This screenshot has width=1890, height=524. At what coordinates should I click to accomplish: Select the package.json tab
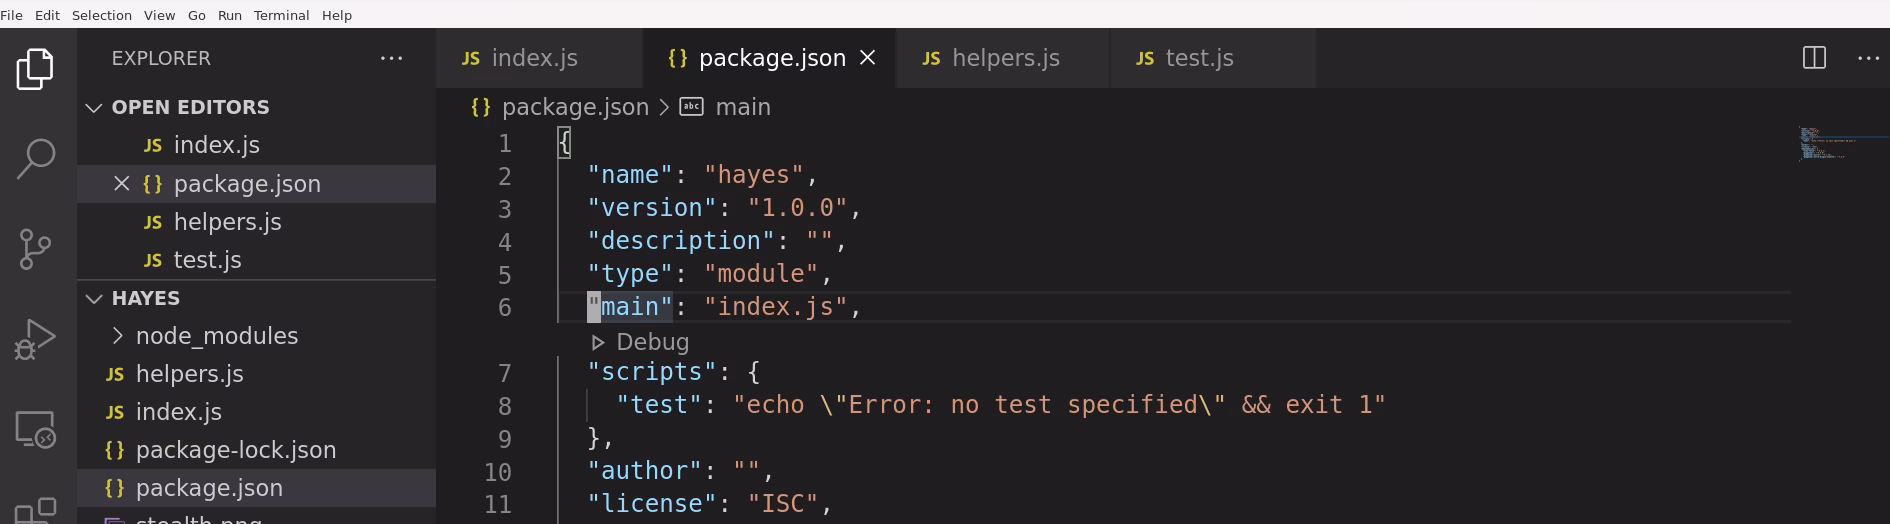pyautogui.click(x=772, y=58)
